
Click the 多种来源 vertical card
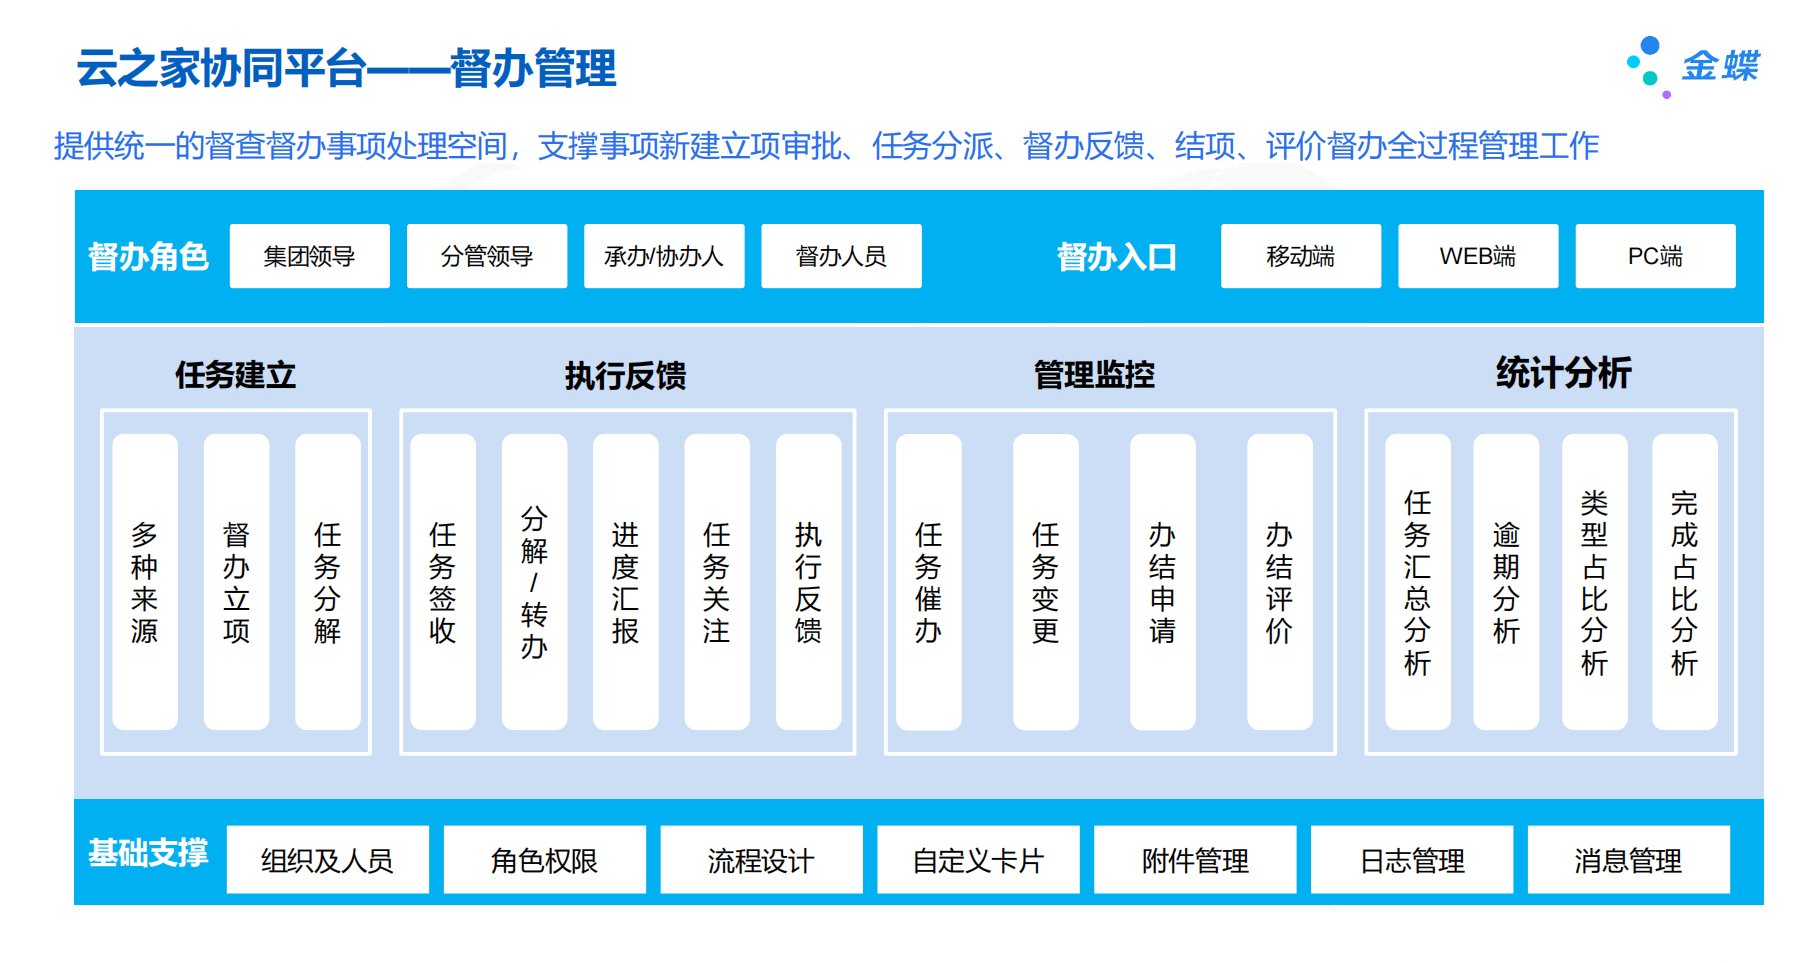145,581
